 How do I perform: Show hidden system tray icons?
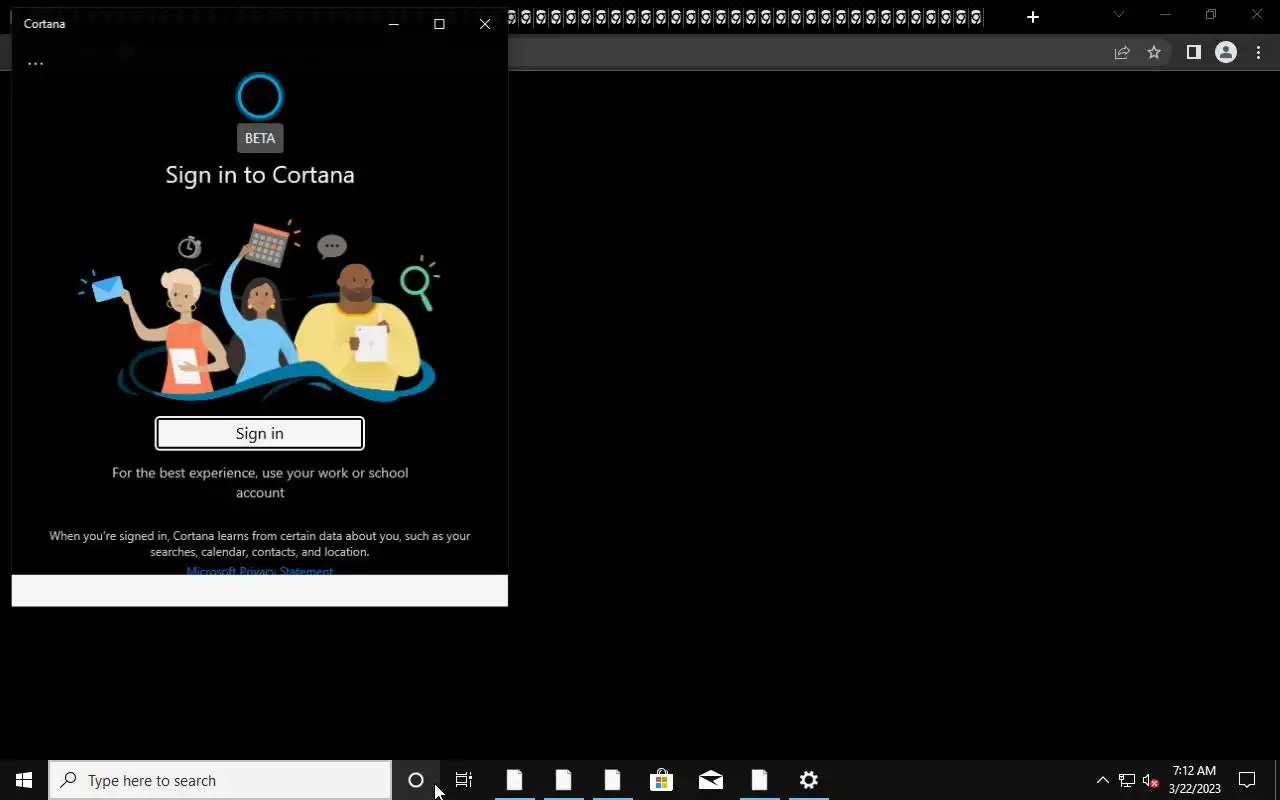[x=1103, y=780]
